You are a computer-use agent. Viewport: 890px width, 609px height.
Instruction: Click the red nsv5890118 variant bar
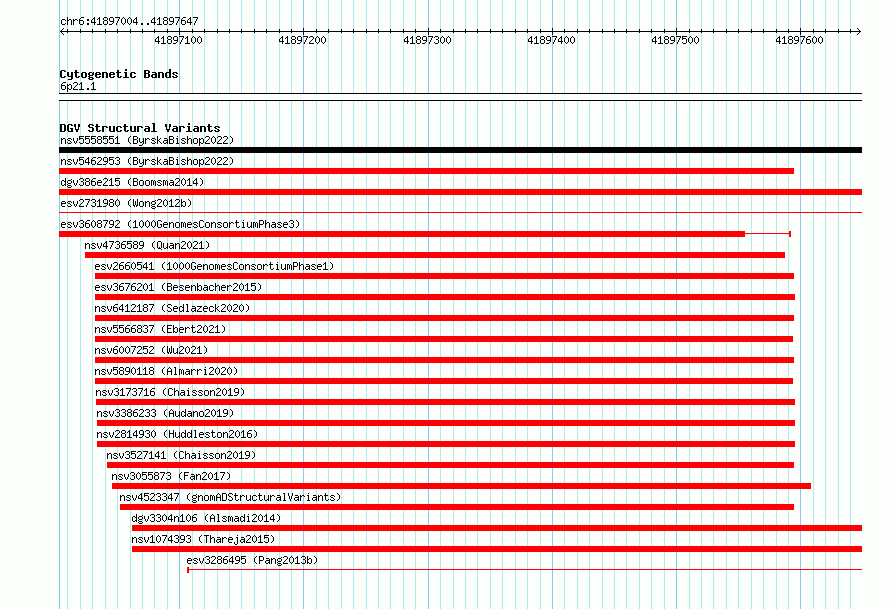tap(444, 381)
